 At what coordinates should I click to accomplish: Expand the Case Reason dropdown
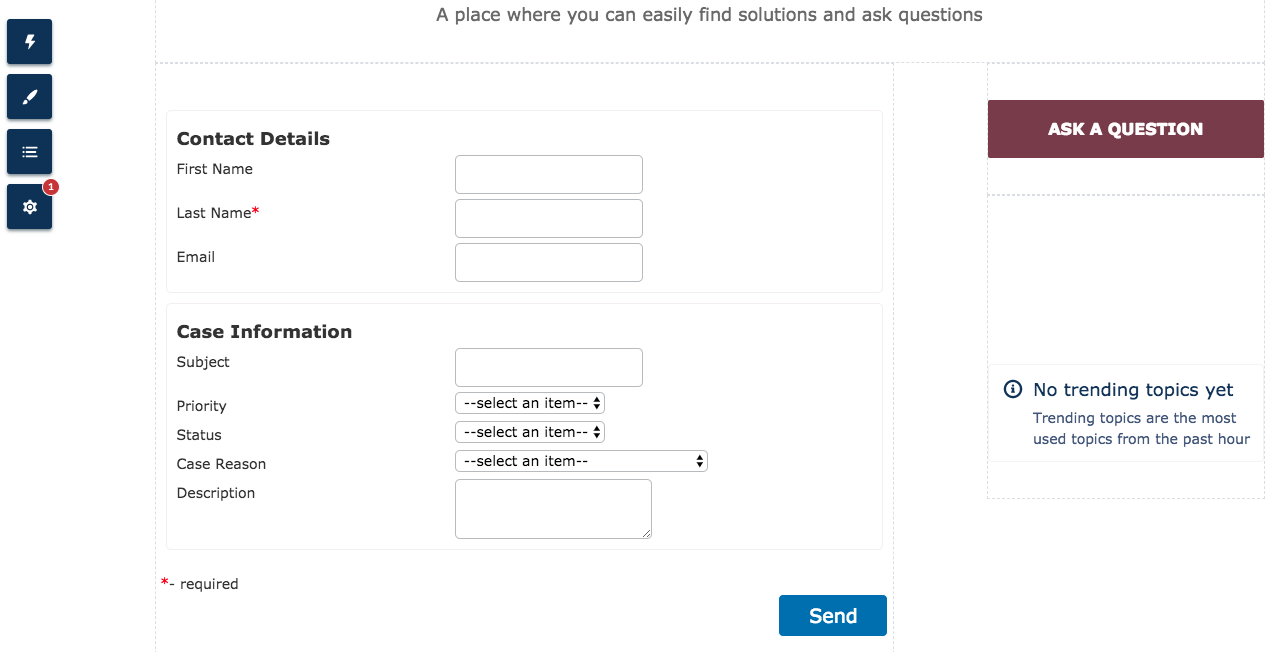point(581,461)
